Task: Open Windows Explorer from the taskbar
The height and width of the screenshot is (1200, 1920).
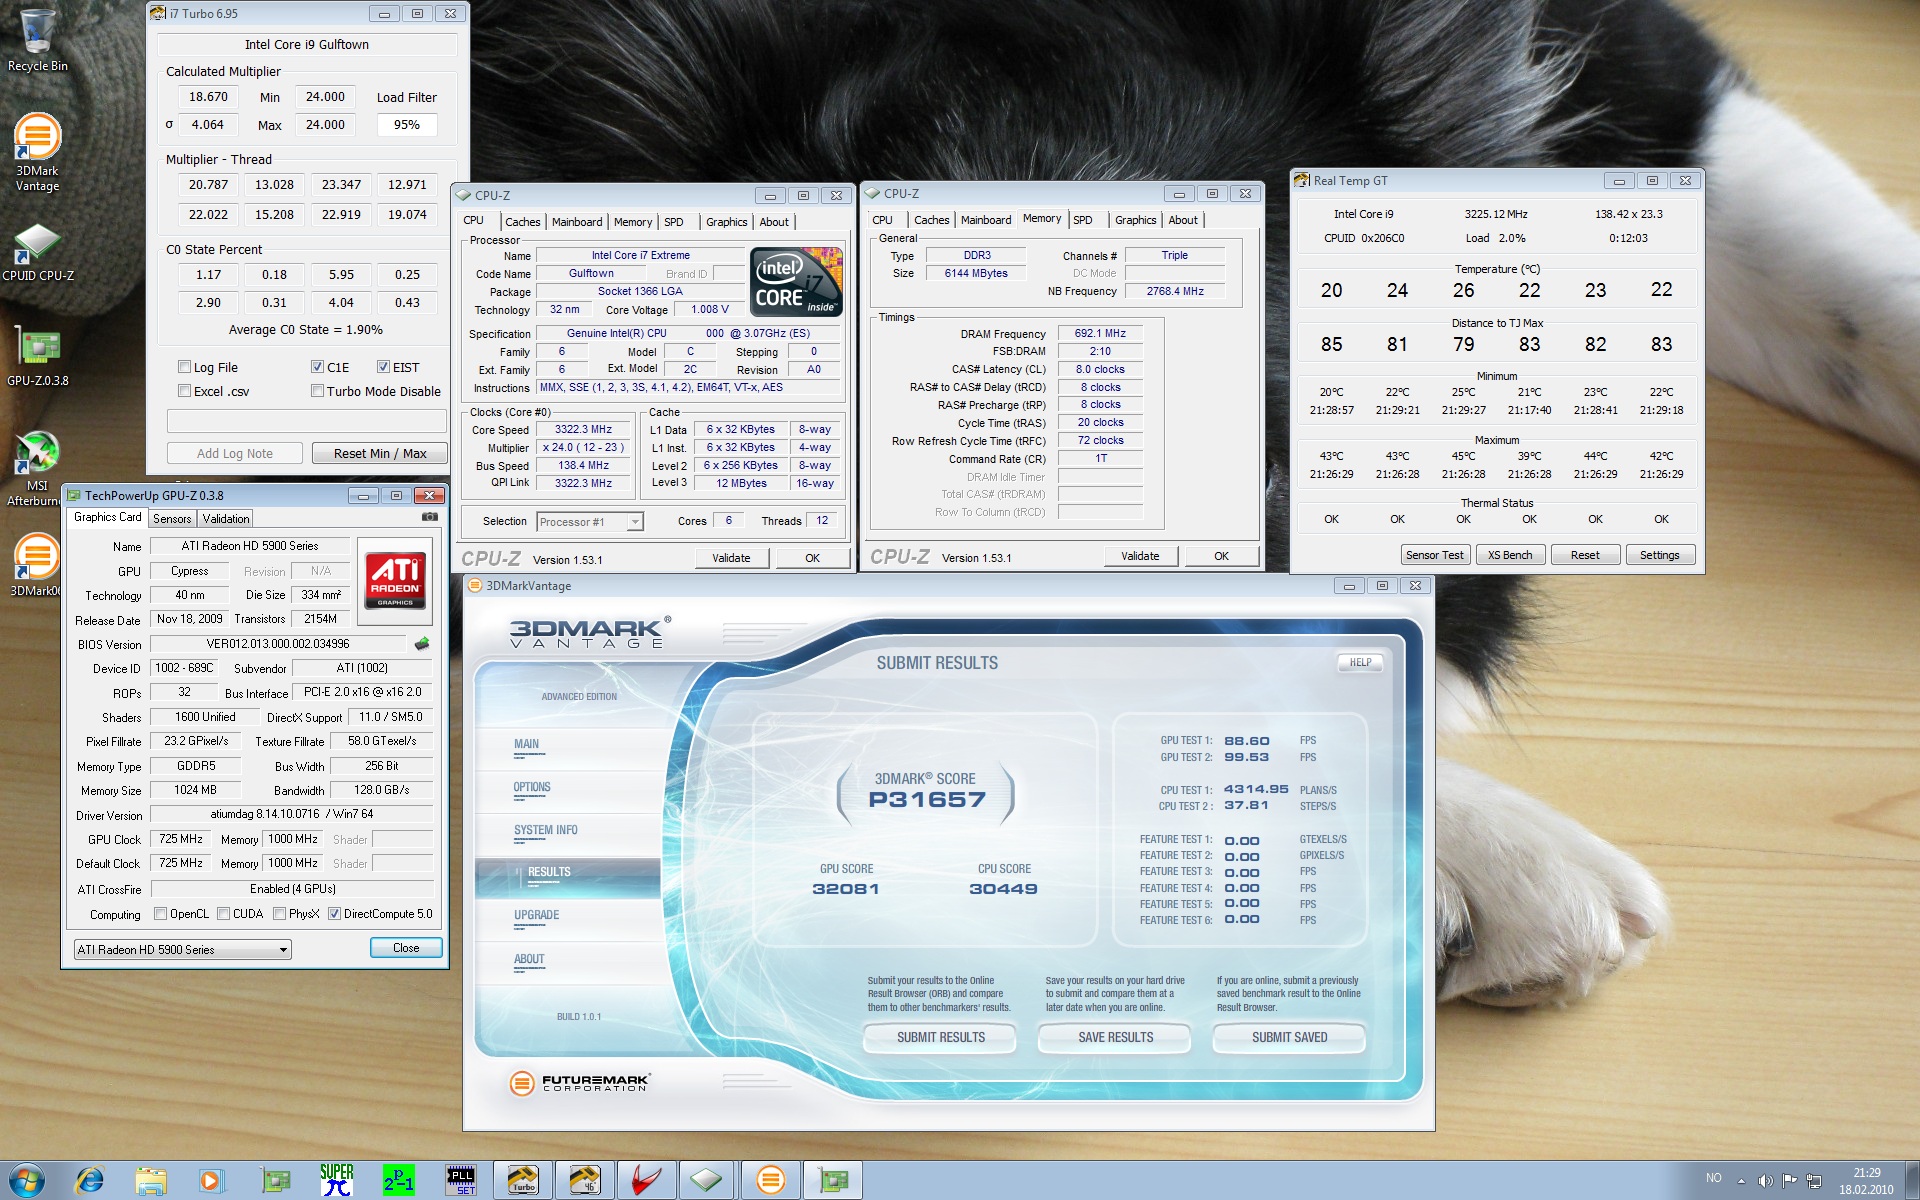Action: pos(151,1180)
